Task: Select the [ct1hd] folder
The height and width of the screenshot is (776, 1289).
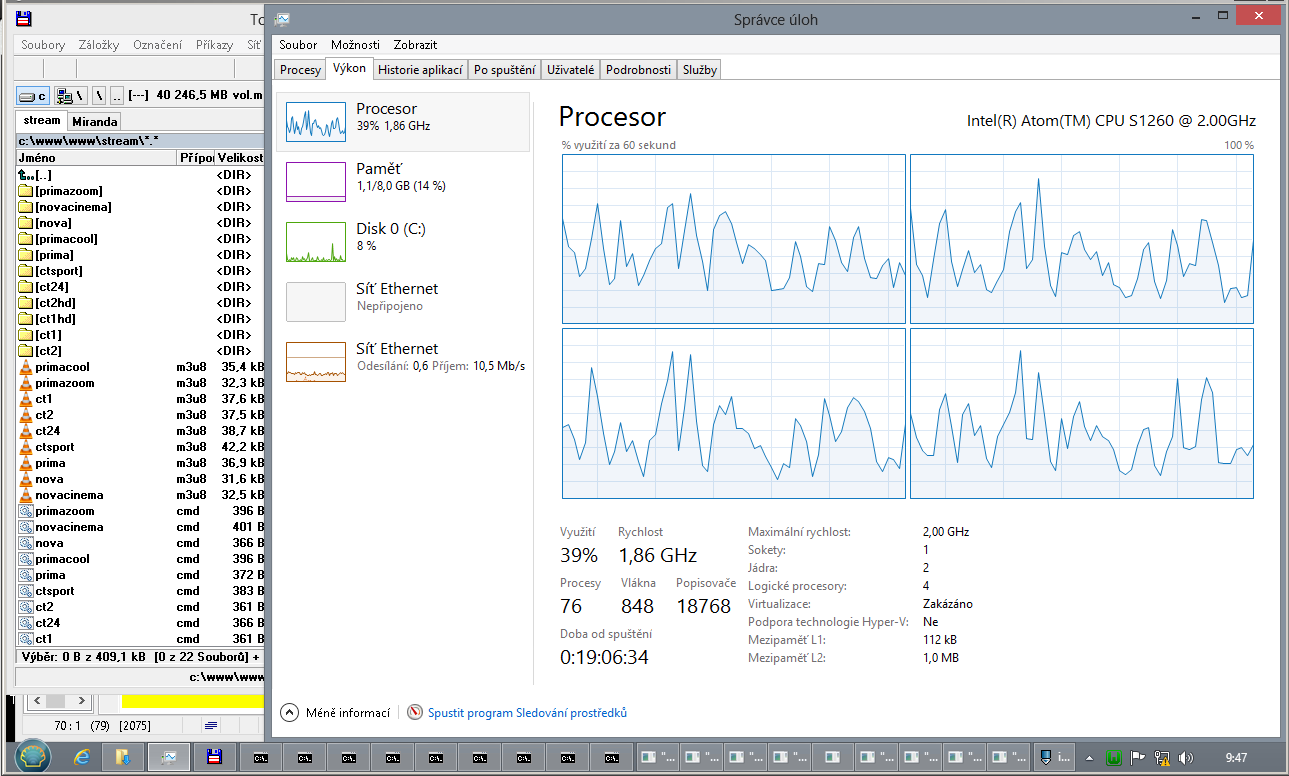Action: tap(140, 319)
